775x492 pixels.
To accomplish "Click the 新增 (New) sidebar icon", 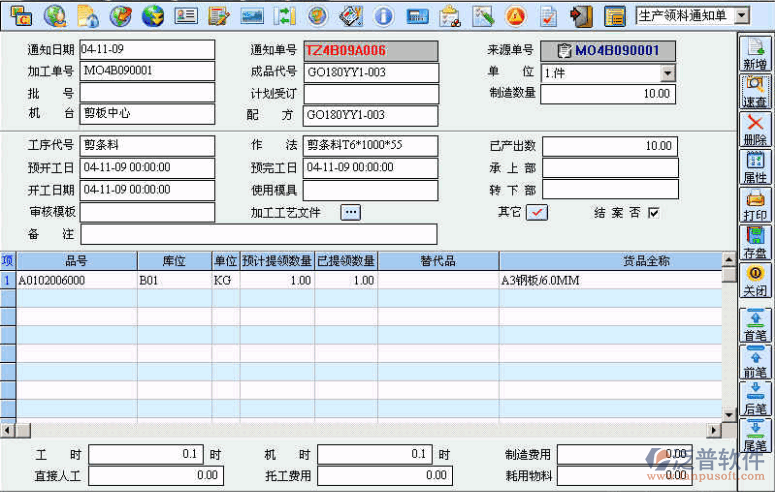I will [x=755, y=52].
